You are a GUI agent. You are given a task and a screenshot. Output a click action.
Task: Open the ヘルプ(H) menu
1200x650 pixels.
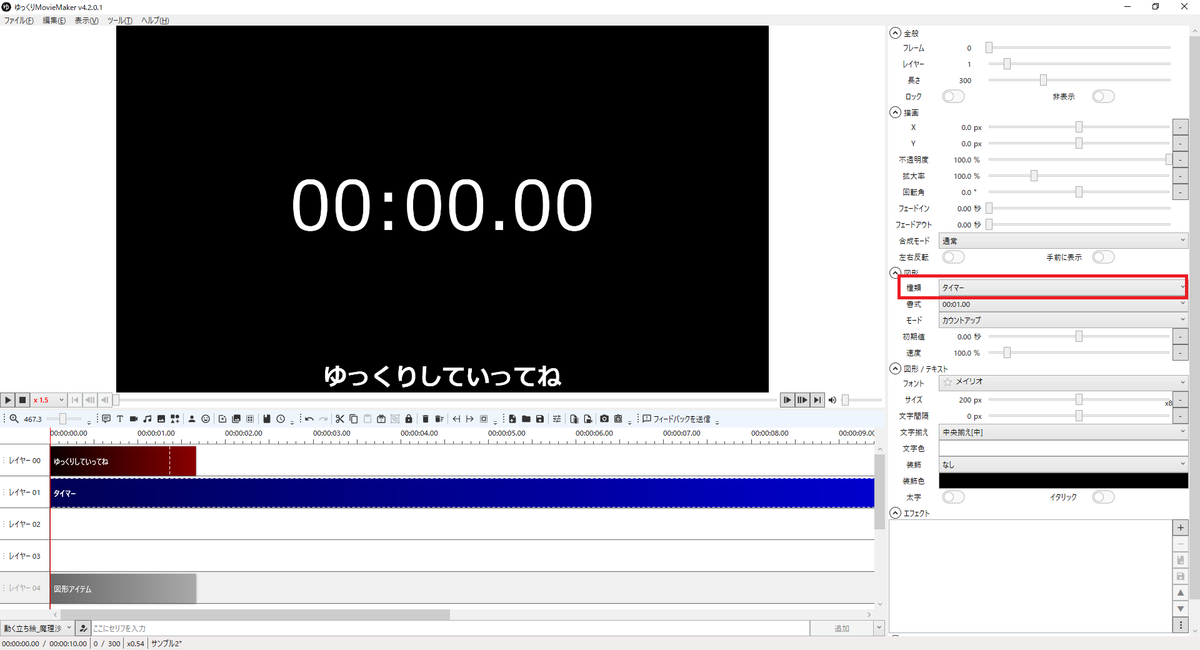point(155,20)
